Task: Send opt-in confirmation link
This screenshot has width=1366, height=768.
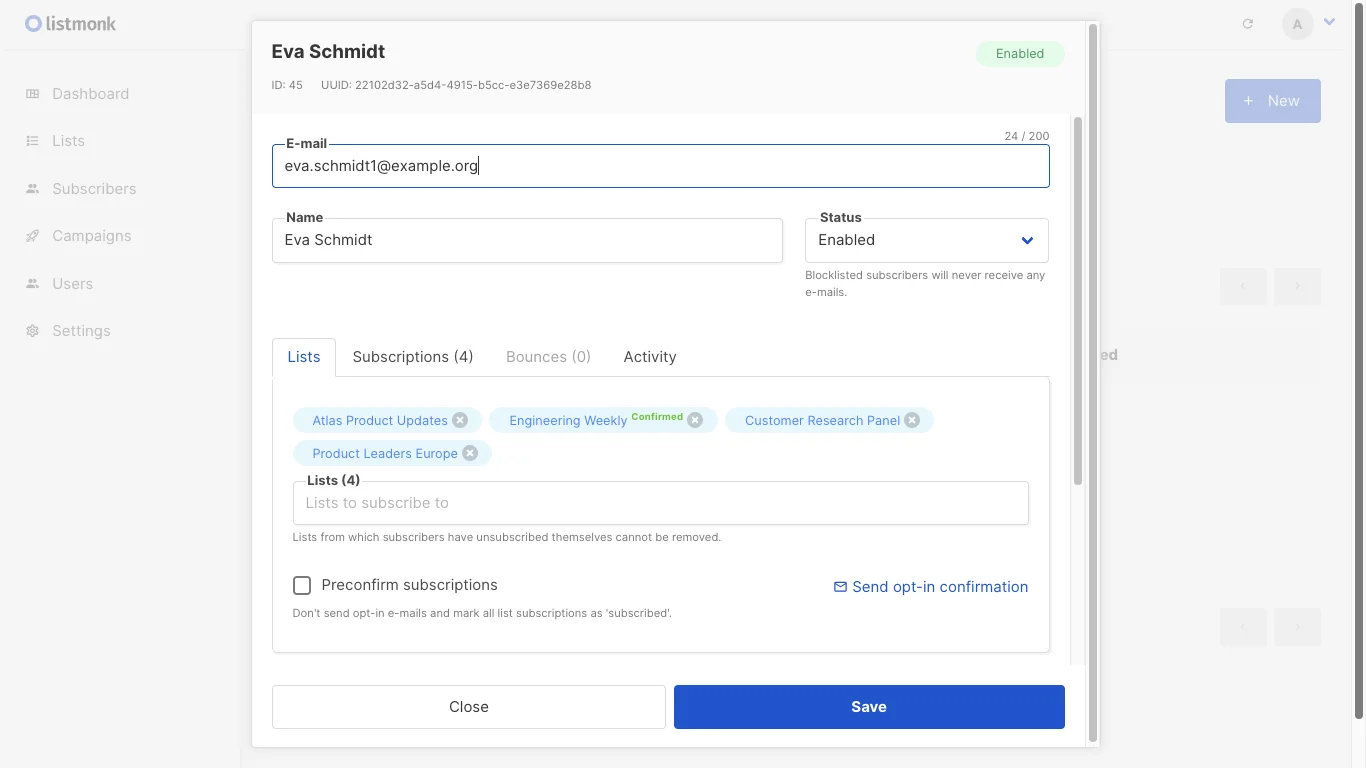Action: tap(931, 587)
